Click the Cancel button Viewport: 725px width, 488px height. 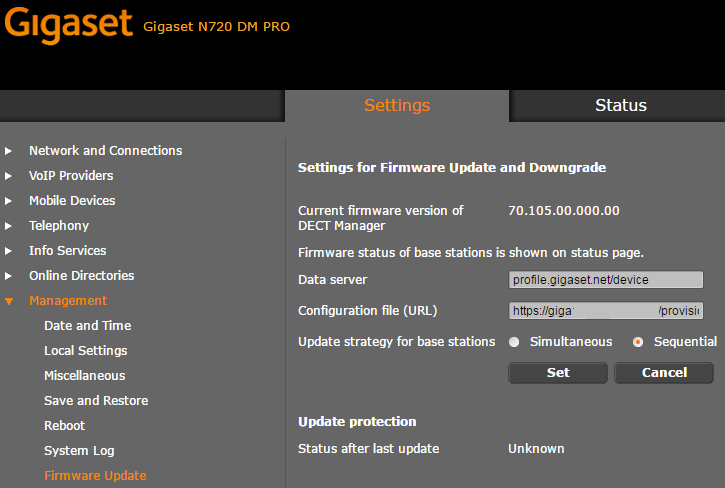pos(664,373)
